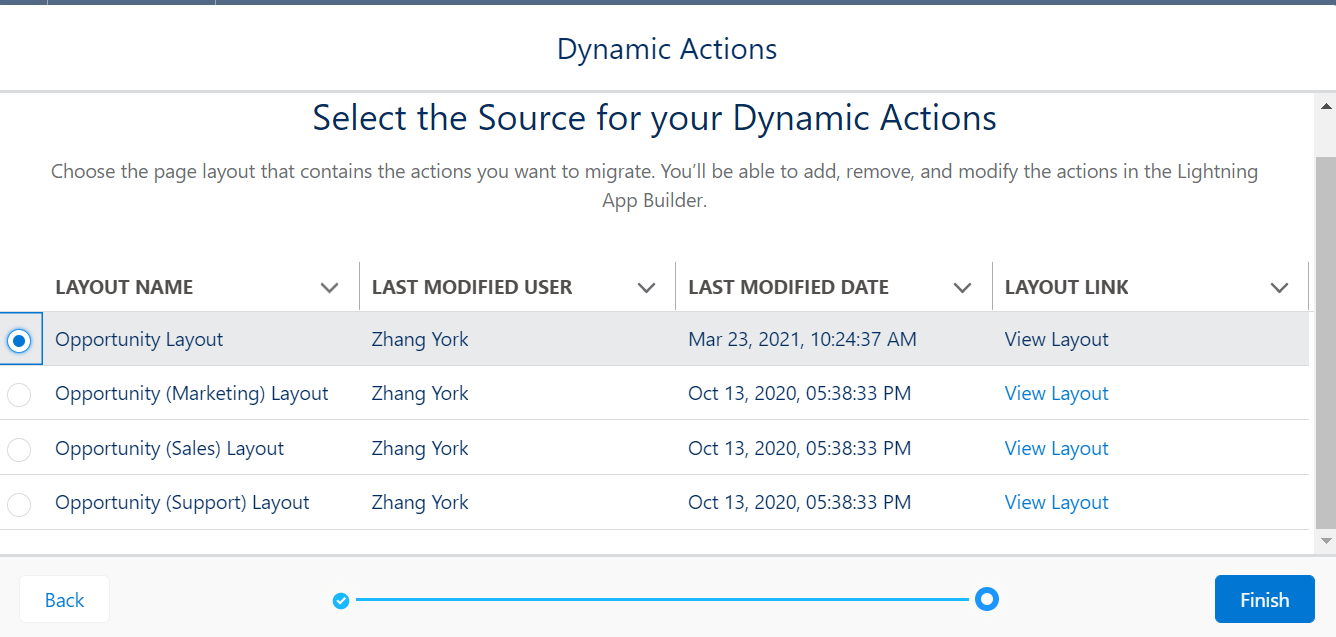Image resolution: width=1336 pixels, height=637 pixels.
Task: Click the Finish button
Action: coord(1264,599)
